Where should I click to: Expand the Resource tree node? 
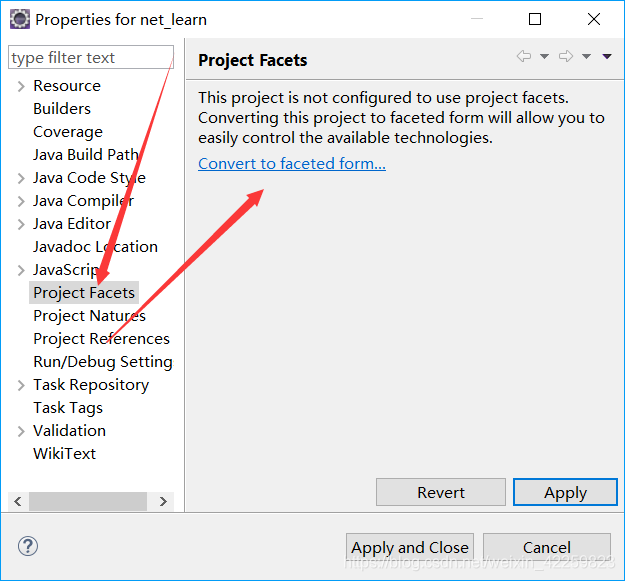tap(21, 86)
